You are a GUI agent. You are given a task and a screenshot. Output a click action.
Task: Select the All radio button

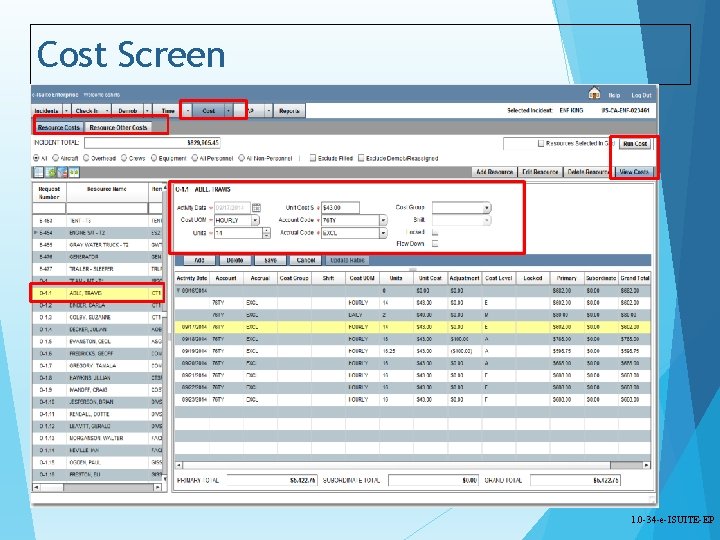click(x=36, y=158)
